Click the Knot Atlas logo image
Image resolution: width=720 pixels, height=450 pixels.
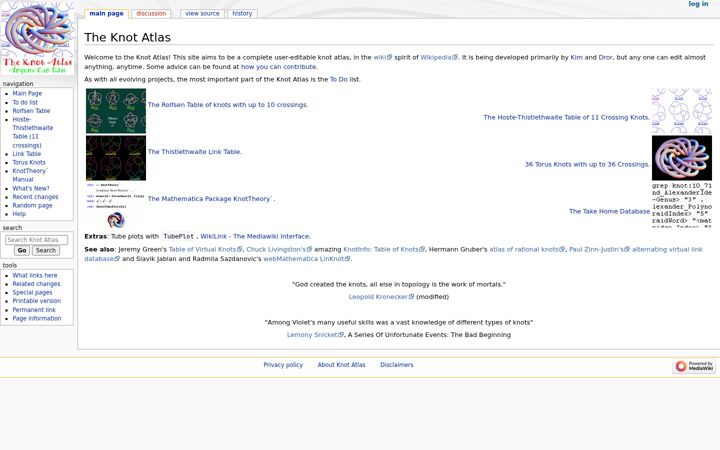click(37, 38)
